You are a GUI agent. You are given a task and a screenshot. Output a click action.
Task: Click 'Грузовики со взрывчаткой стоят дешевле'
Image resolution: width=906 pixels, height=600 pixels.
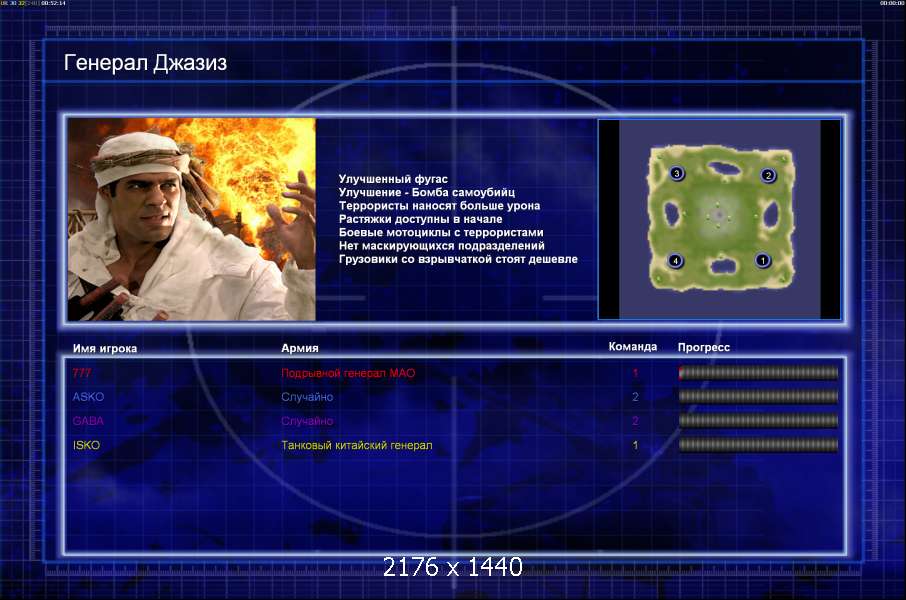click(458, 259)
